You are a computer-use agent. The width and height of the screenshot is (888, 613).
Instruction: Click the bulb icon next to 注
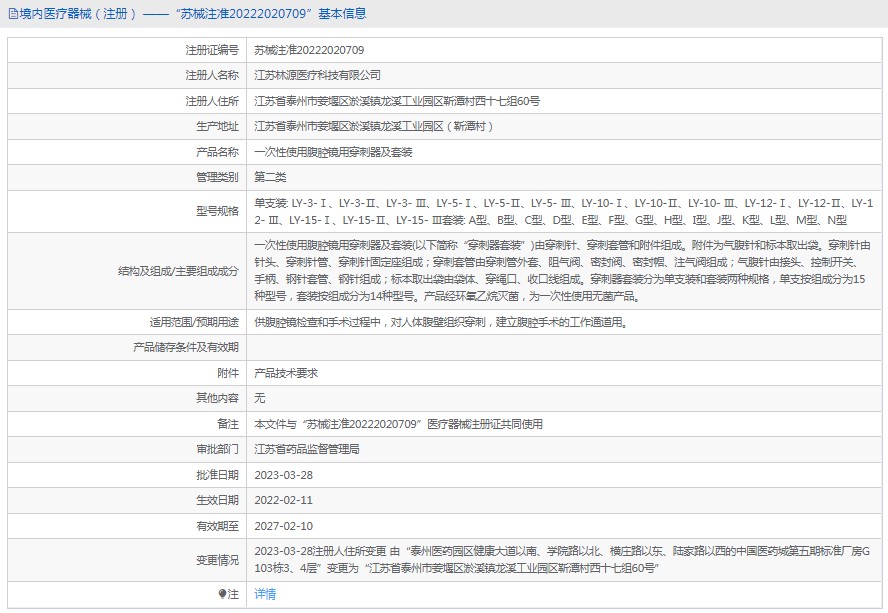[x=222, y=594]
